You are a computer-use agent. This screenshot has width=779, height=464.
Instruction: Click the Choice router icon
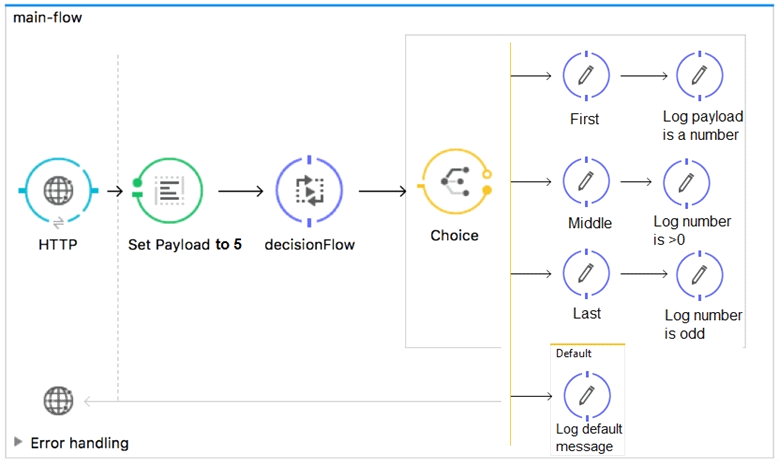pos(456,181)
